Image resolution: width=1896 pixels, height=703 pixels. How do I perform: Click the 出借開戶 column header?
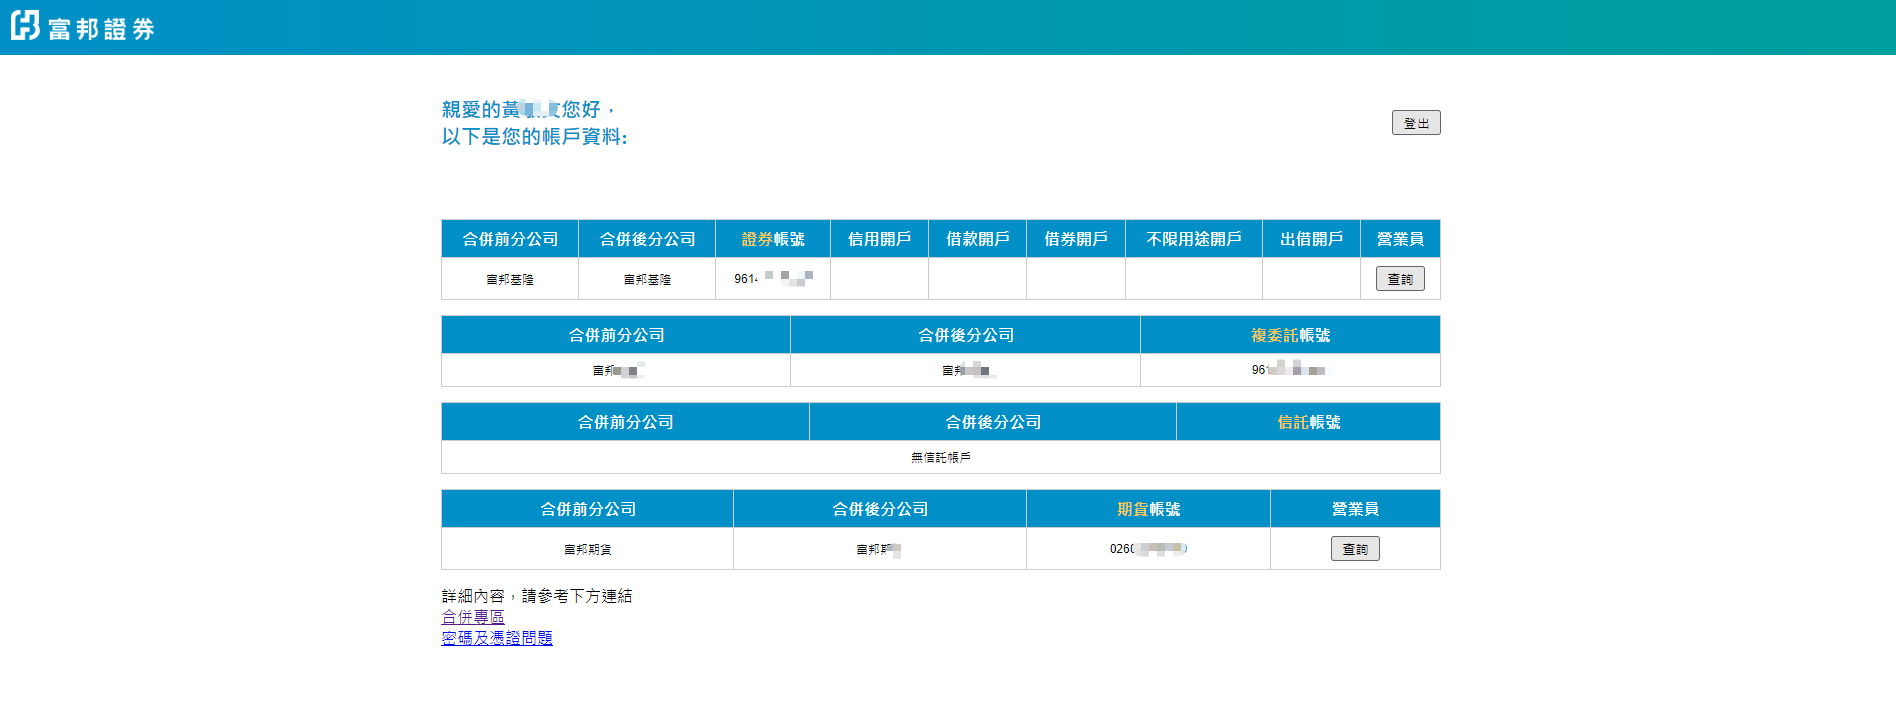pyautogui.click(x=1311, y=239)
